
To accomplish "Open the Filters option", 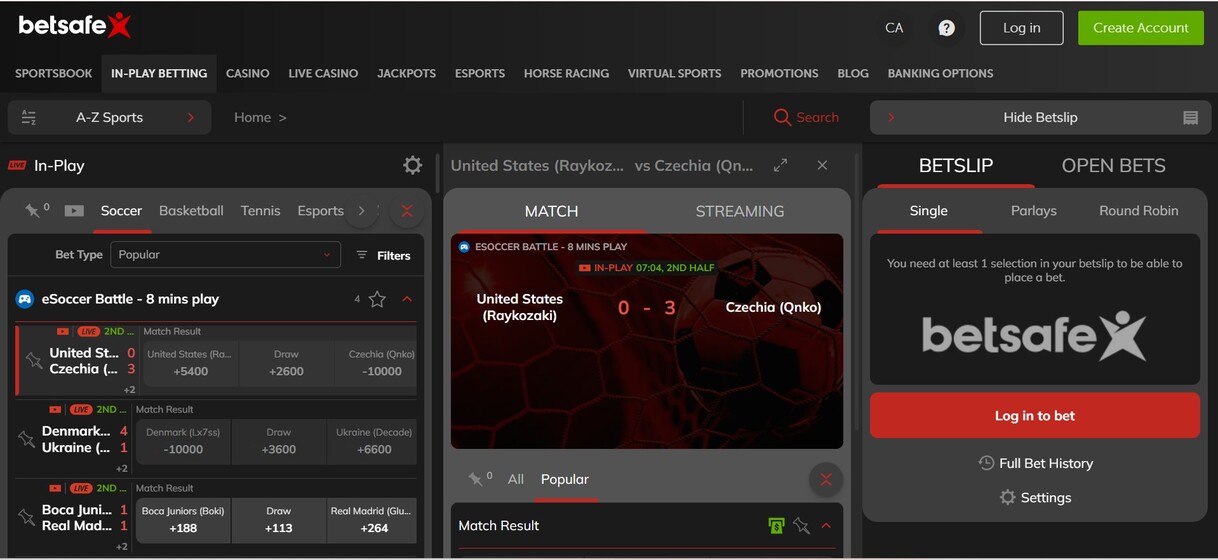I will click(384, 255).
